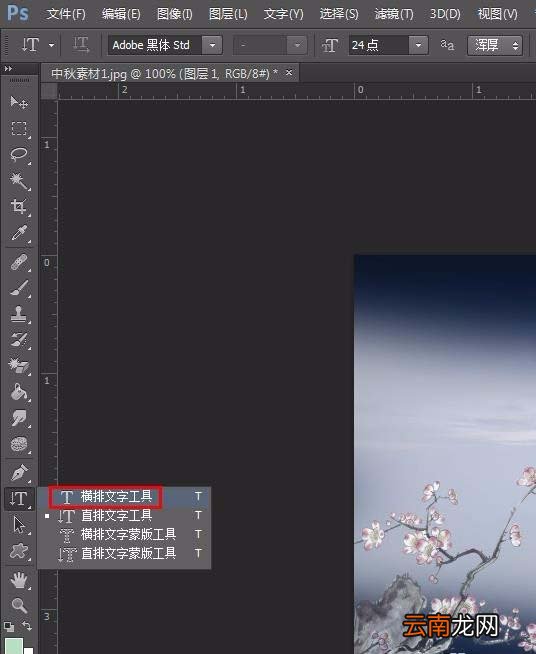Select the Brush tool
Image resolution: width=536 pixels, height=654 pixels.
tap(19, 288)
